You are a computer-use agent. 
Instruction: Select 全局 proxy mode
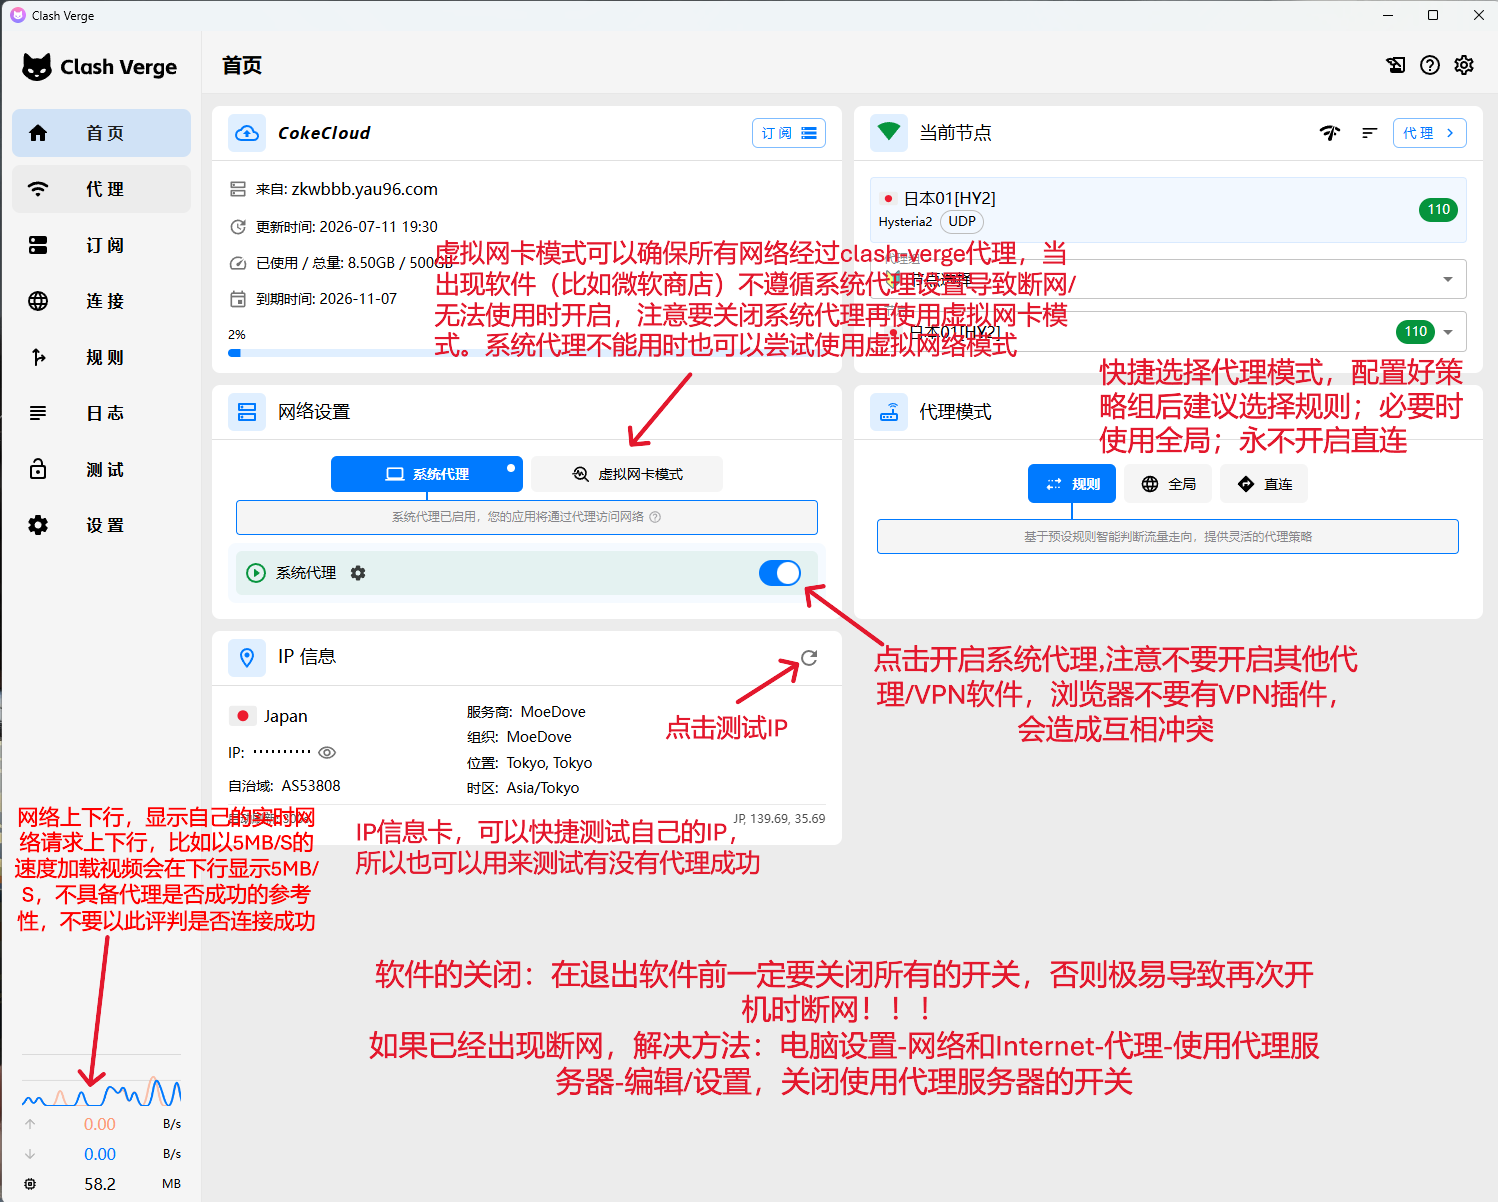[x=1168, y=484]
